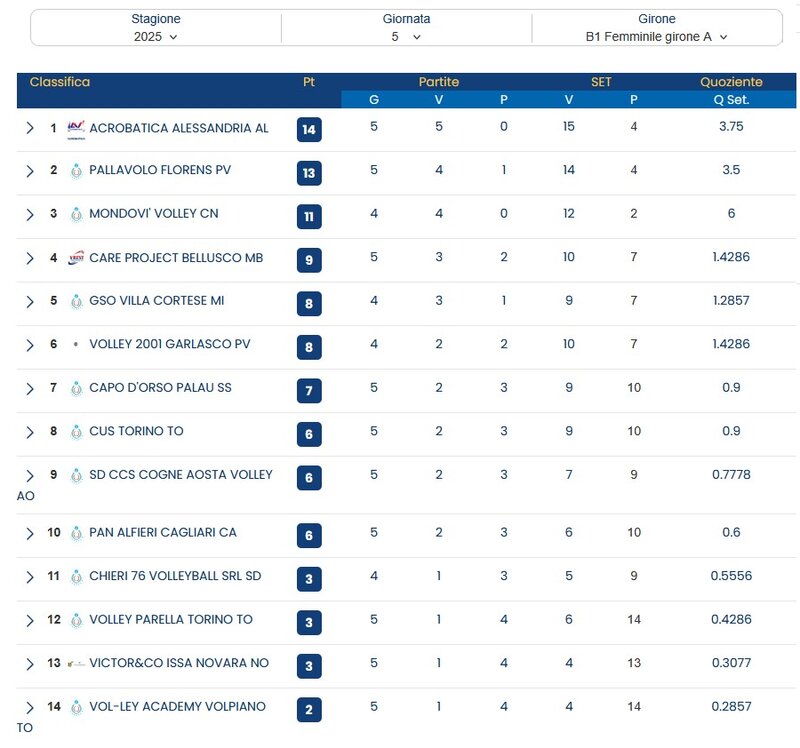Expand the Acrobatica Alessandria row
800x748 pixels.
click(30, 128)
